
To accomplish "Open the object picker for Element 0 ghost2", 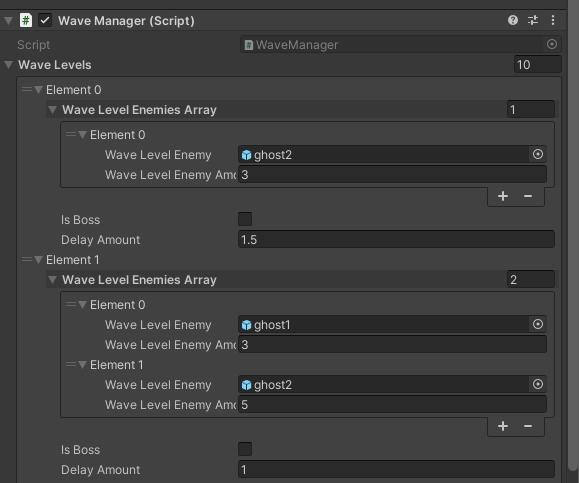I will [x=538, y=154].
